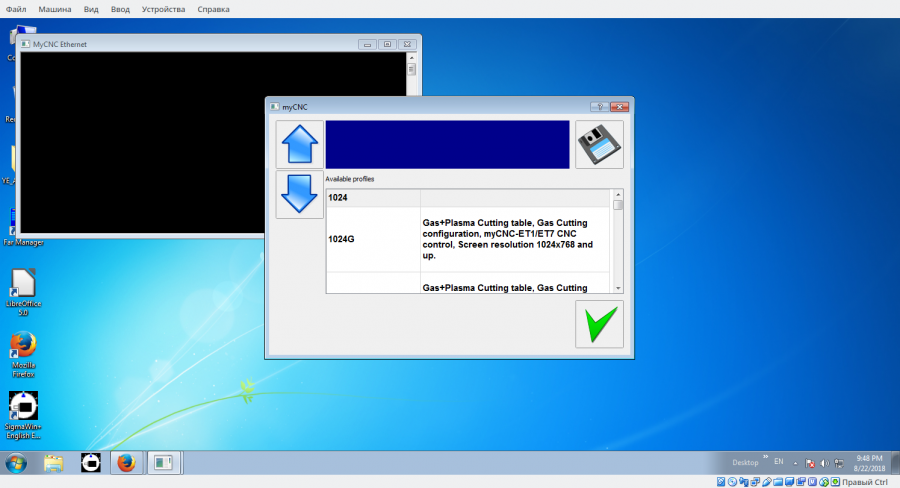
Task: Save profile with the floppy disk icon
Action: (599, 145)
